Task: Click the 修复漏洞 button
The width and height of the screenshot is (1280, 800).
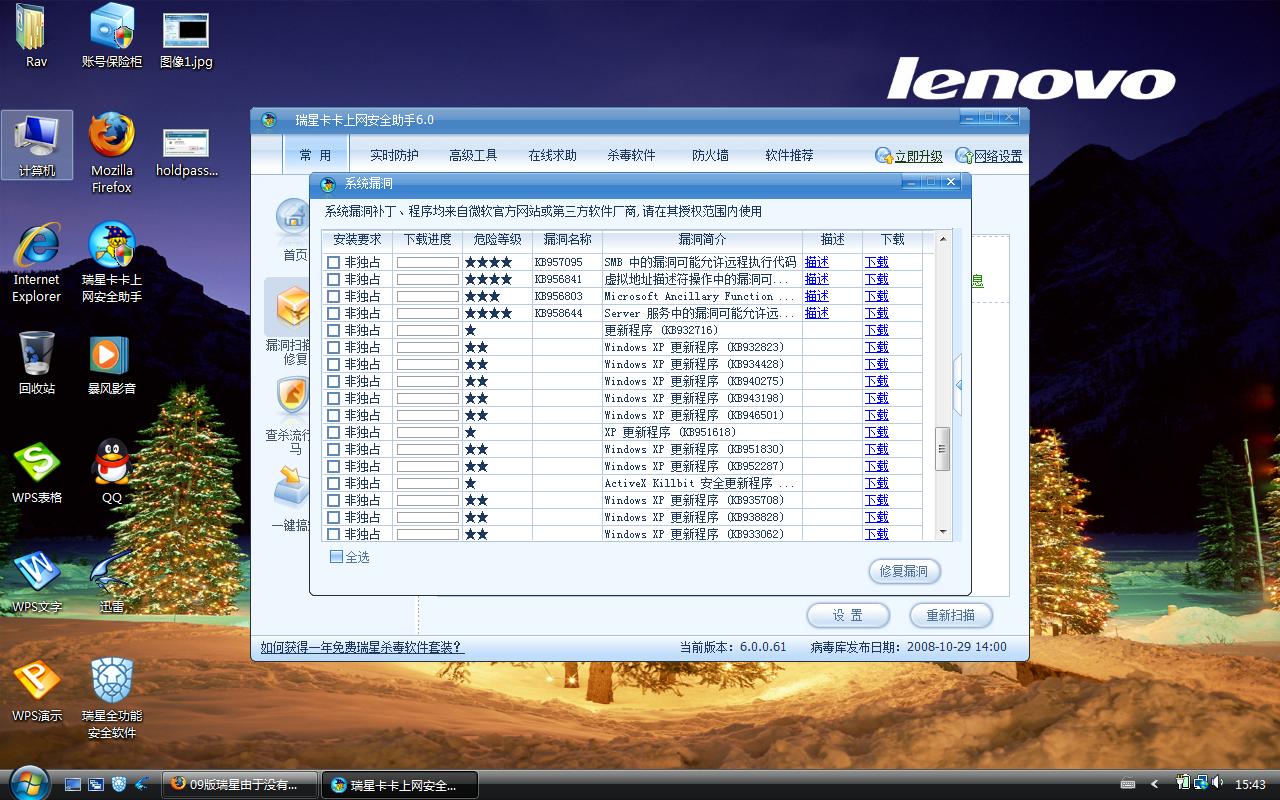Action: (904, 571)
